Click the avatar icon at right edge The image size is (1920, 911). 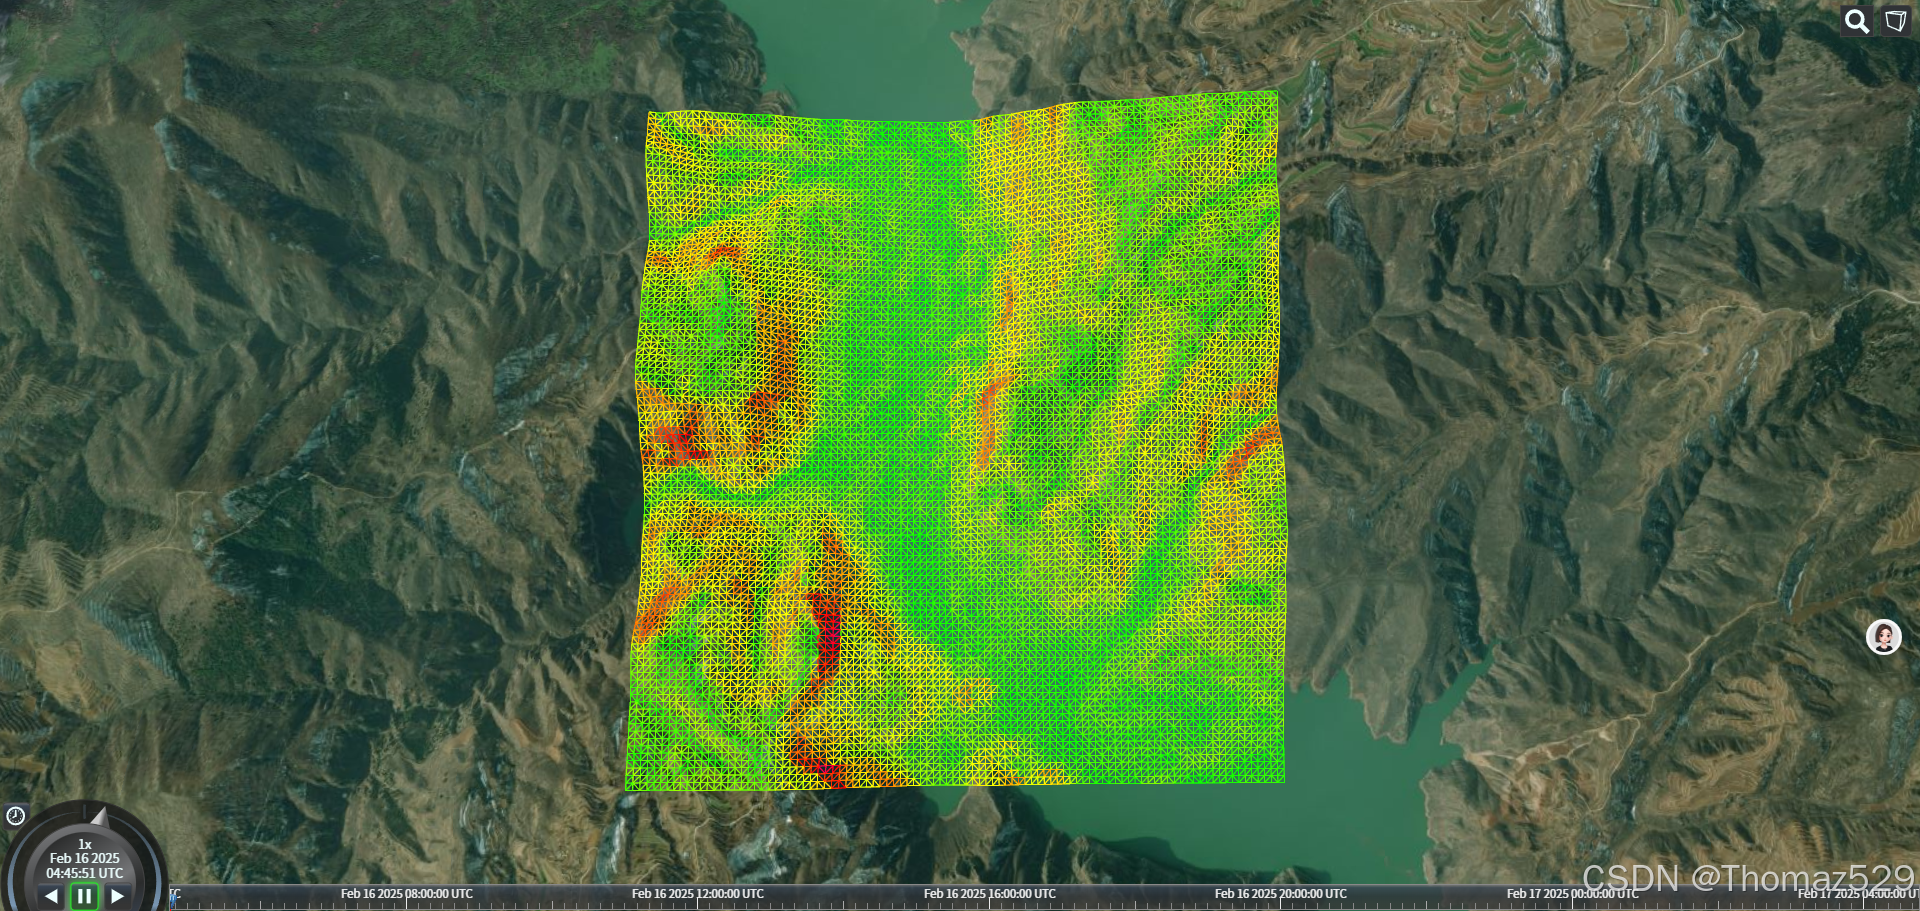click(1884, 637)
